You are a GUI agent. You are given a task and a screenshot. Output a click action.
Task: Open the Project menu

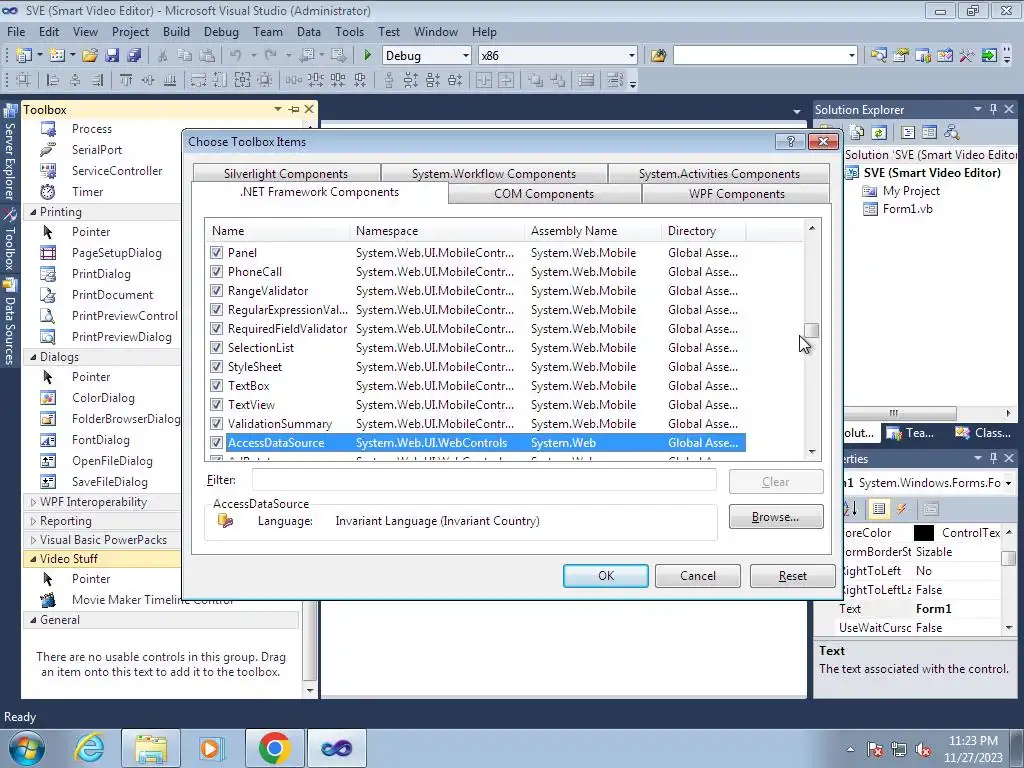click(x=130, y=31)
